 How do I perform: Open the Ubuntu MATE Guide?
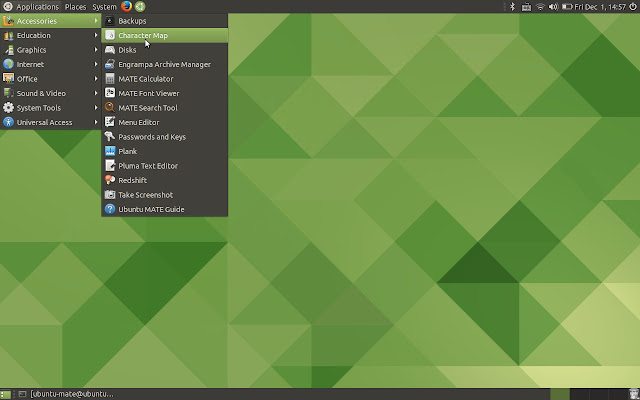coord(164,209)
